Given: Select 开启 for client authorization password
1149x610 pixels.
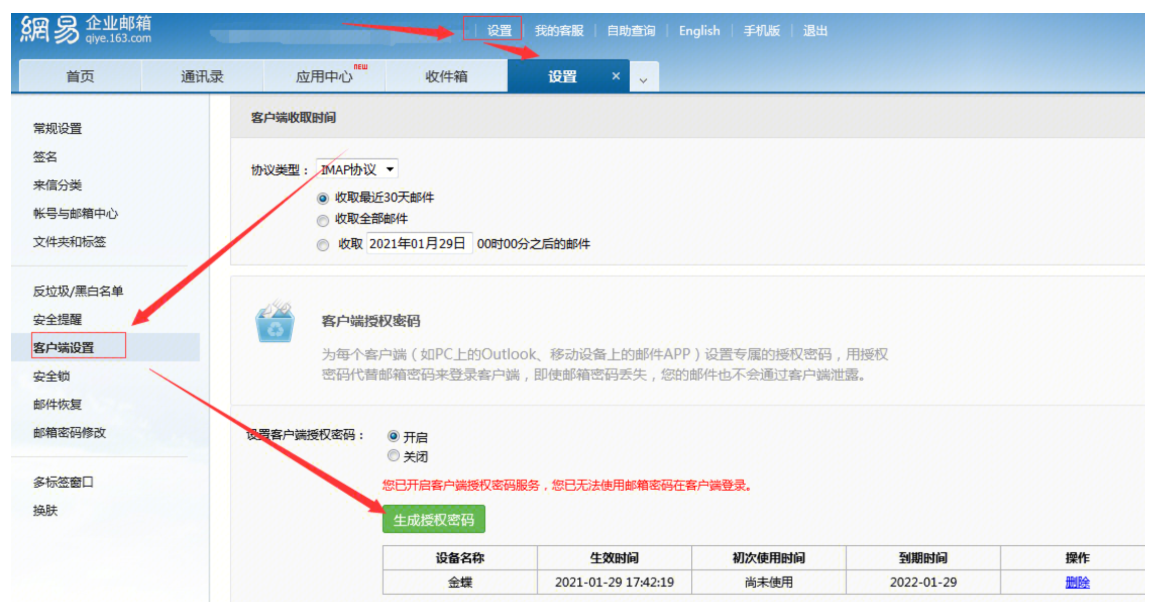Looking at the screenshot, I should [x=394, y=436].
